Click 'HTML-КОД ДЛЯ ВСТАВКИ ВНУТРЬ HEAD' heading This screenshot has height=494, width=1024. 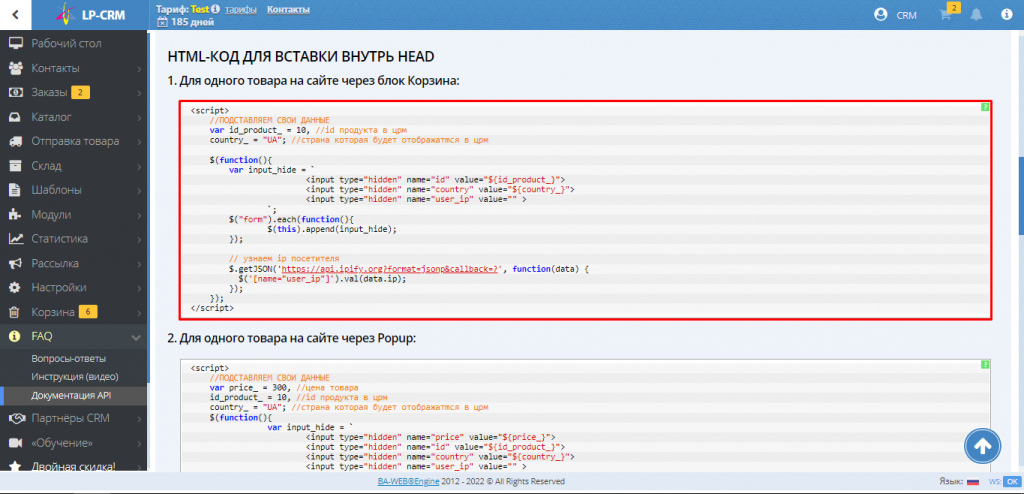(301, 56)
